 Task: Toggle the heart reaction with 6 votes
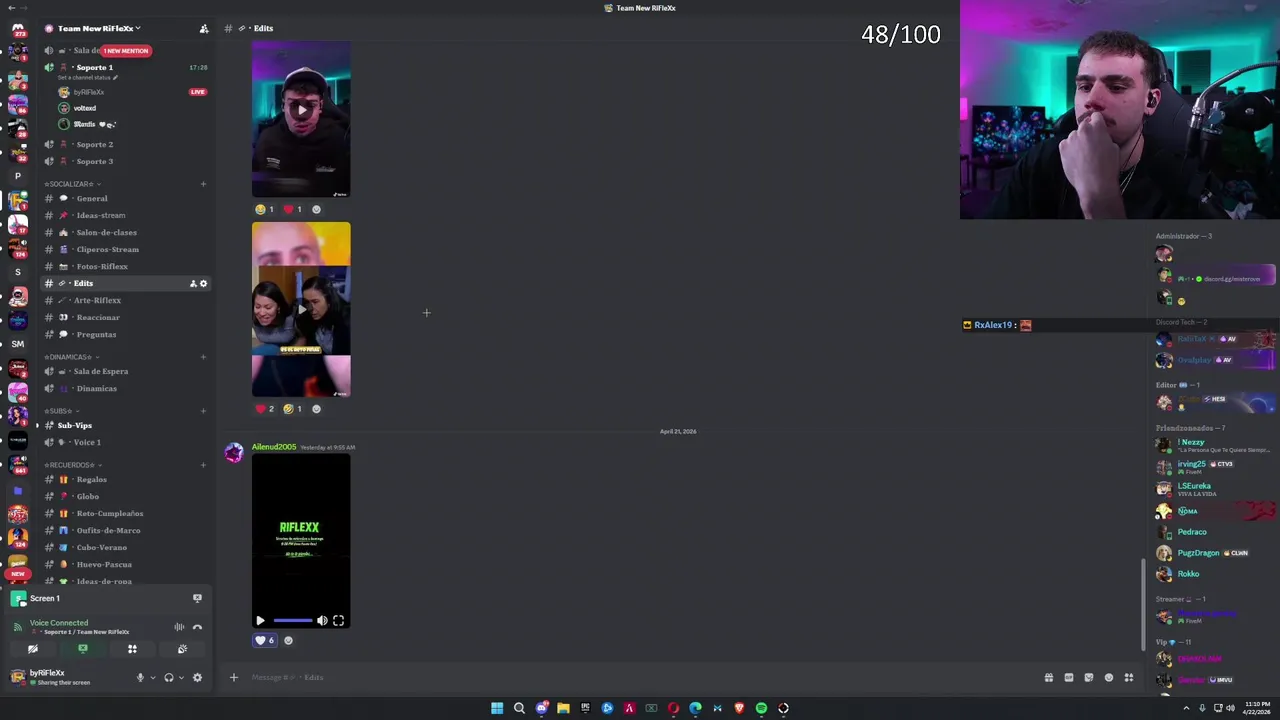[x=265, y=640]
